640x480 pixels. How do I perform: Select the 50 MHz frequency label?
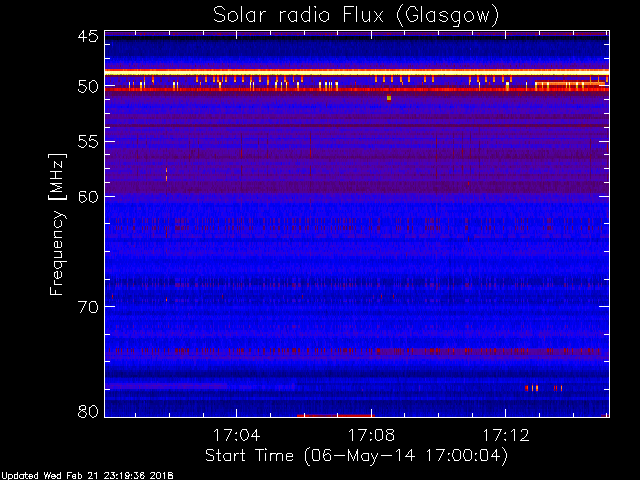88,87
